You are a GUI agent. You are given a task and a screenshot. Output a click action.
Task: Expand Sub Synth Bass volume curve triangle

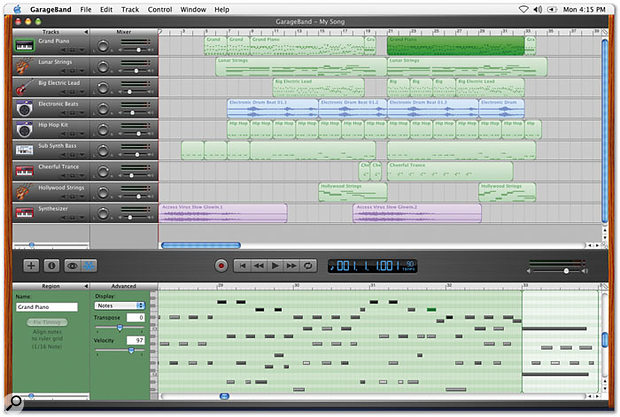click(82, 155)
